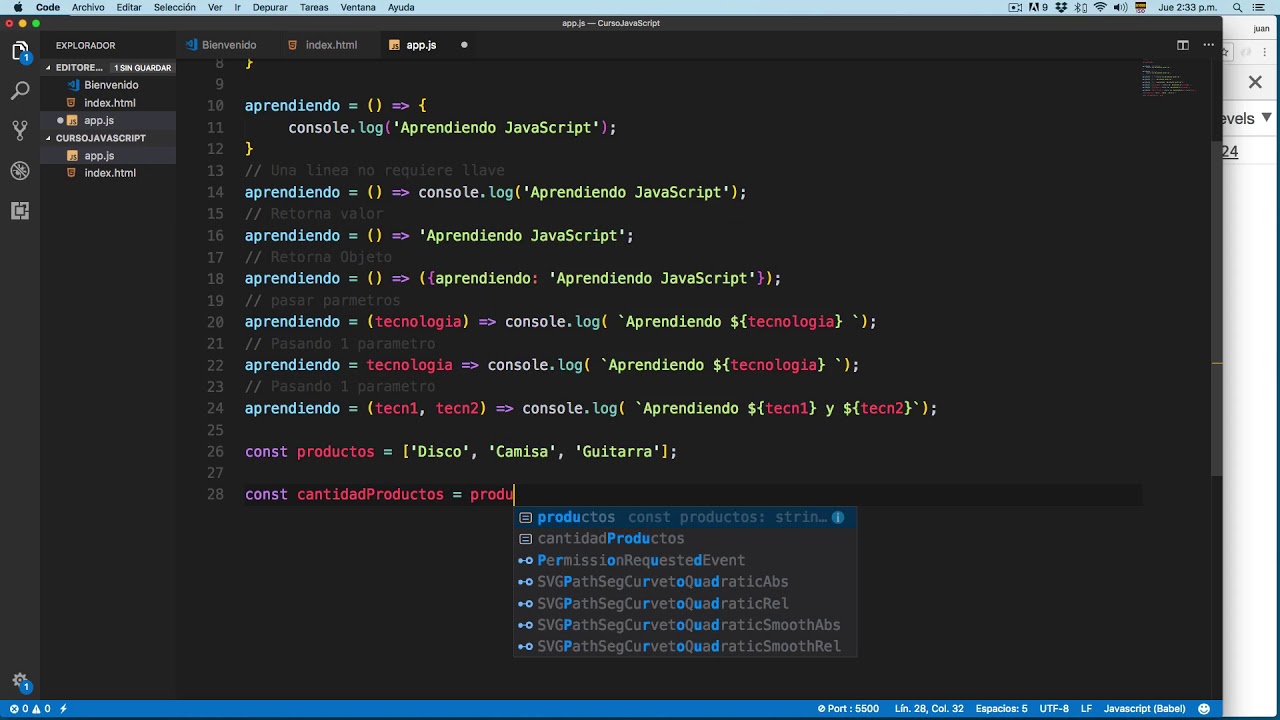Open the Extensions view icon
The width and height of the screenshot is (1280, 720).
click(x=20, y=211)
